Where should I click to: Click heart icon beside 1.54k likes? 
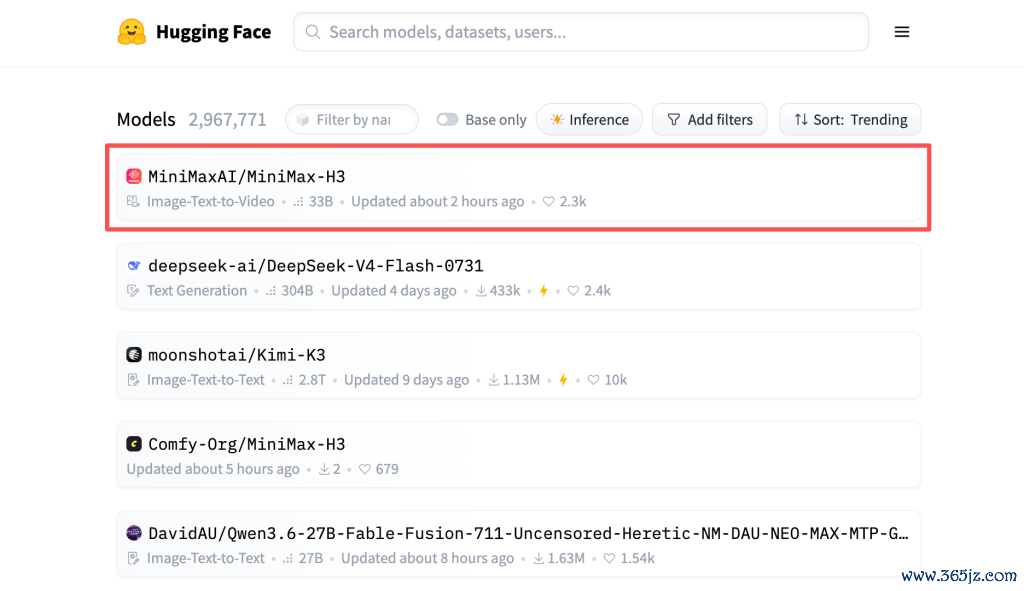609,558
